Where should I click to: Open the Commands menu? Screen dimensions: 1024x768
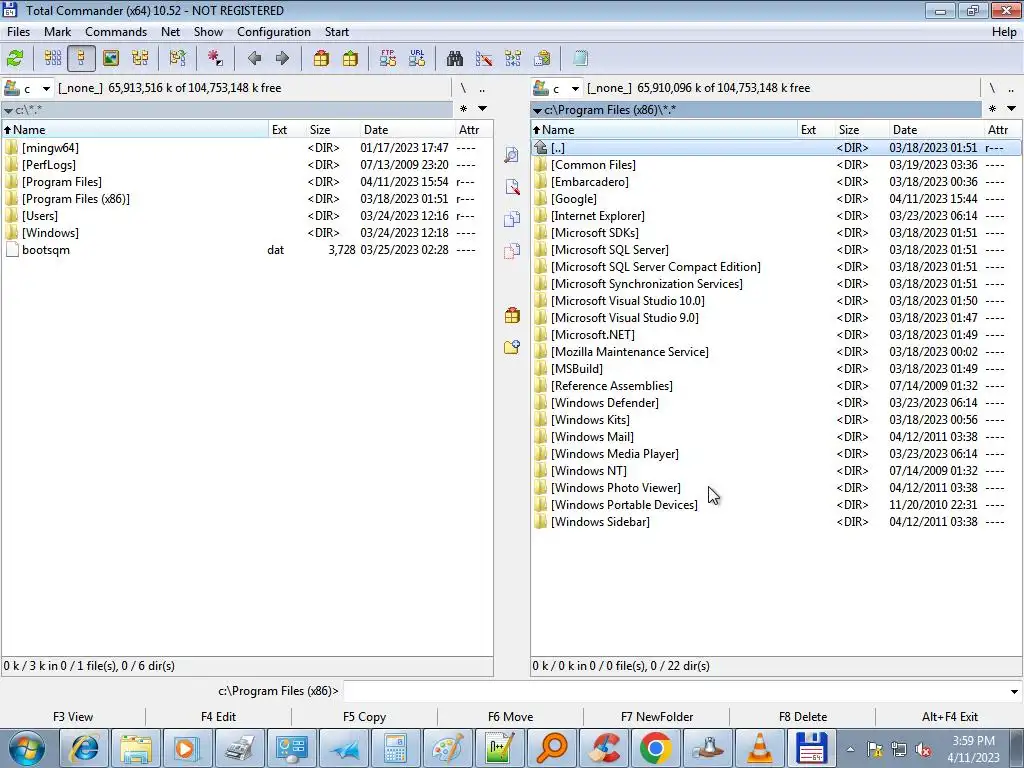[x=116, y=31]
